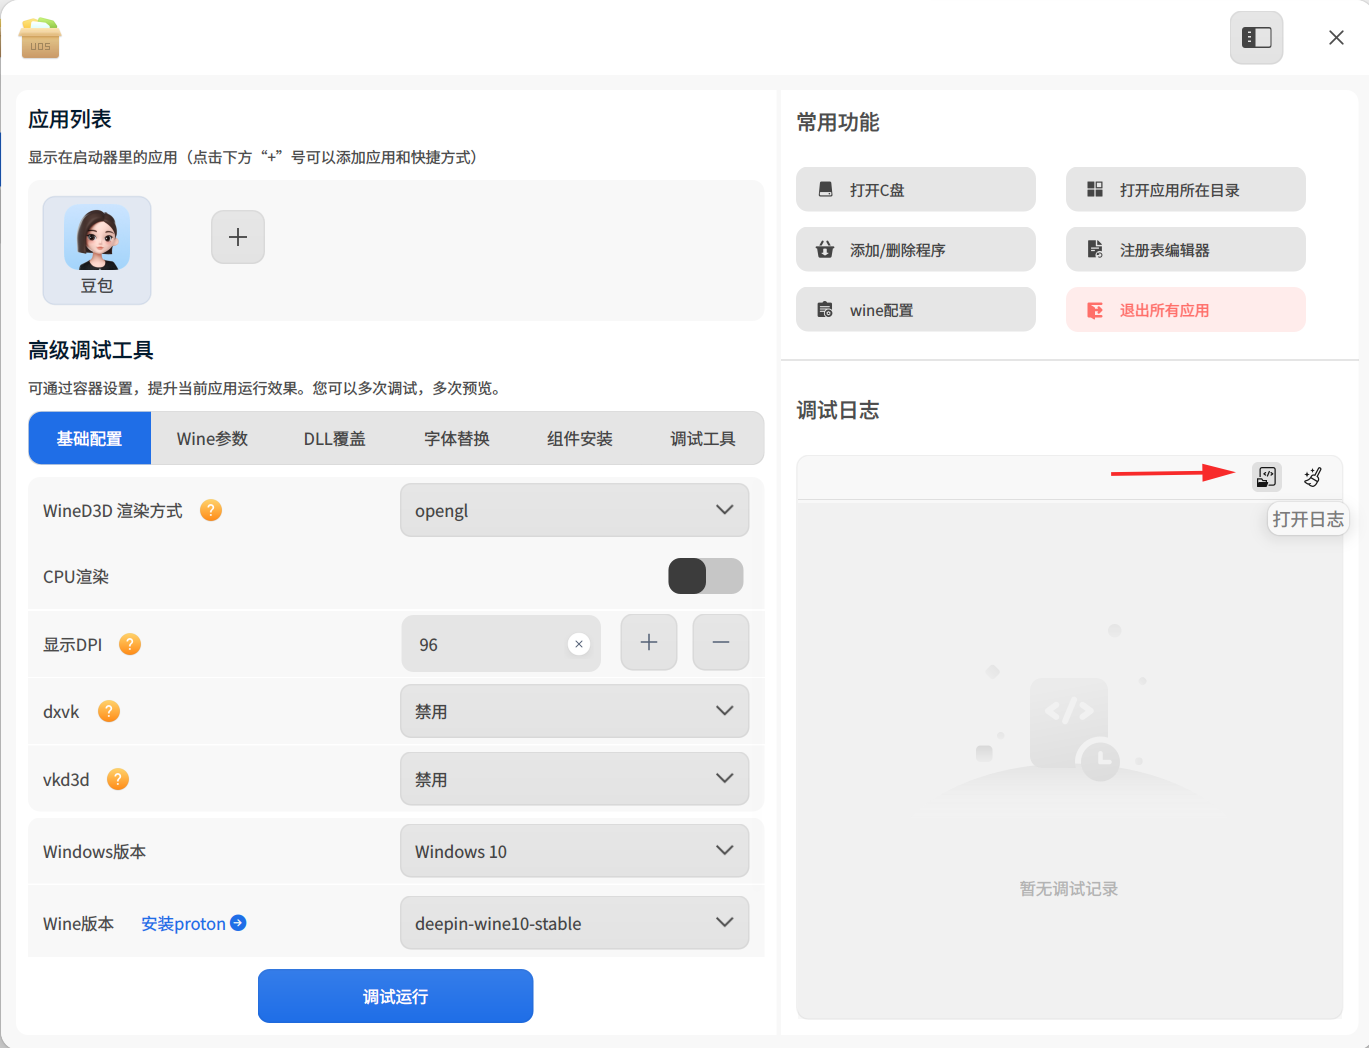Click the 高级调试工具 heading
This screenshot has height=1048, width=1369.
click(91, 350)
